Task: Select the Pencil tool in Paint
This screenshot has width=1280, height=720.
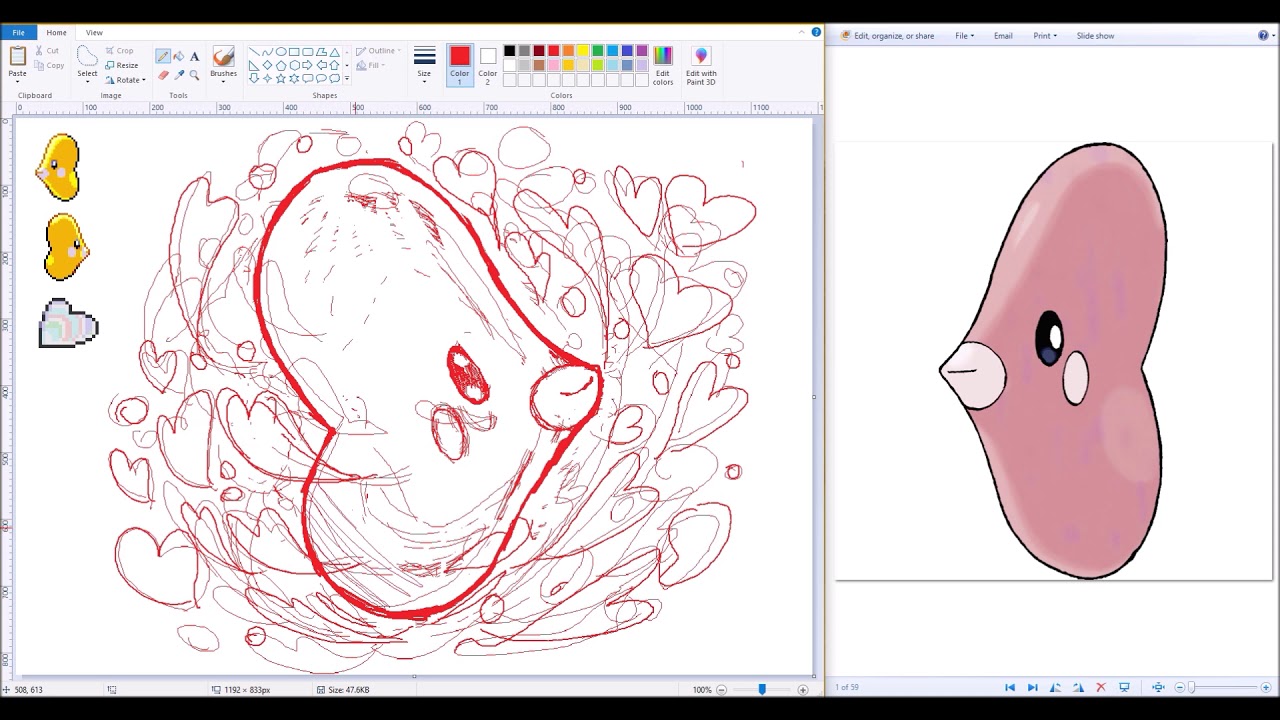Action: coord(163,56)
